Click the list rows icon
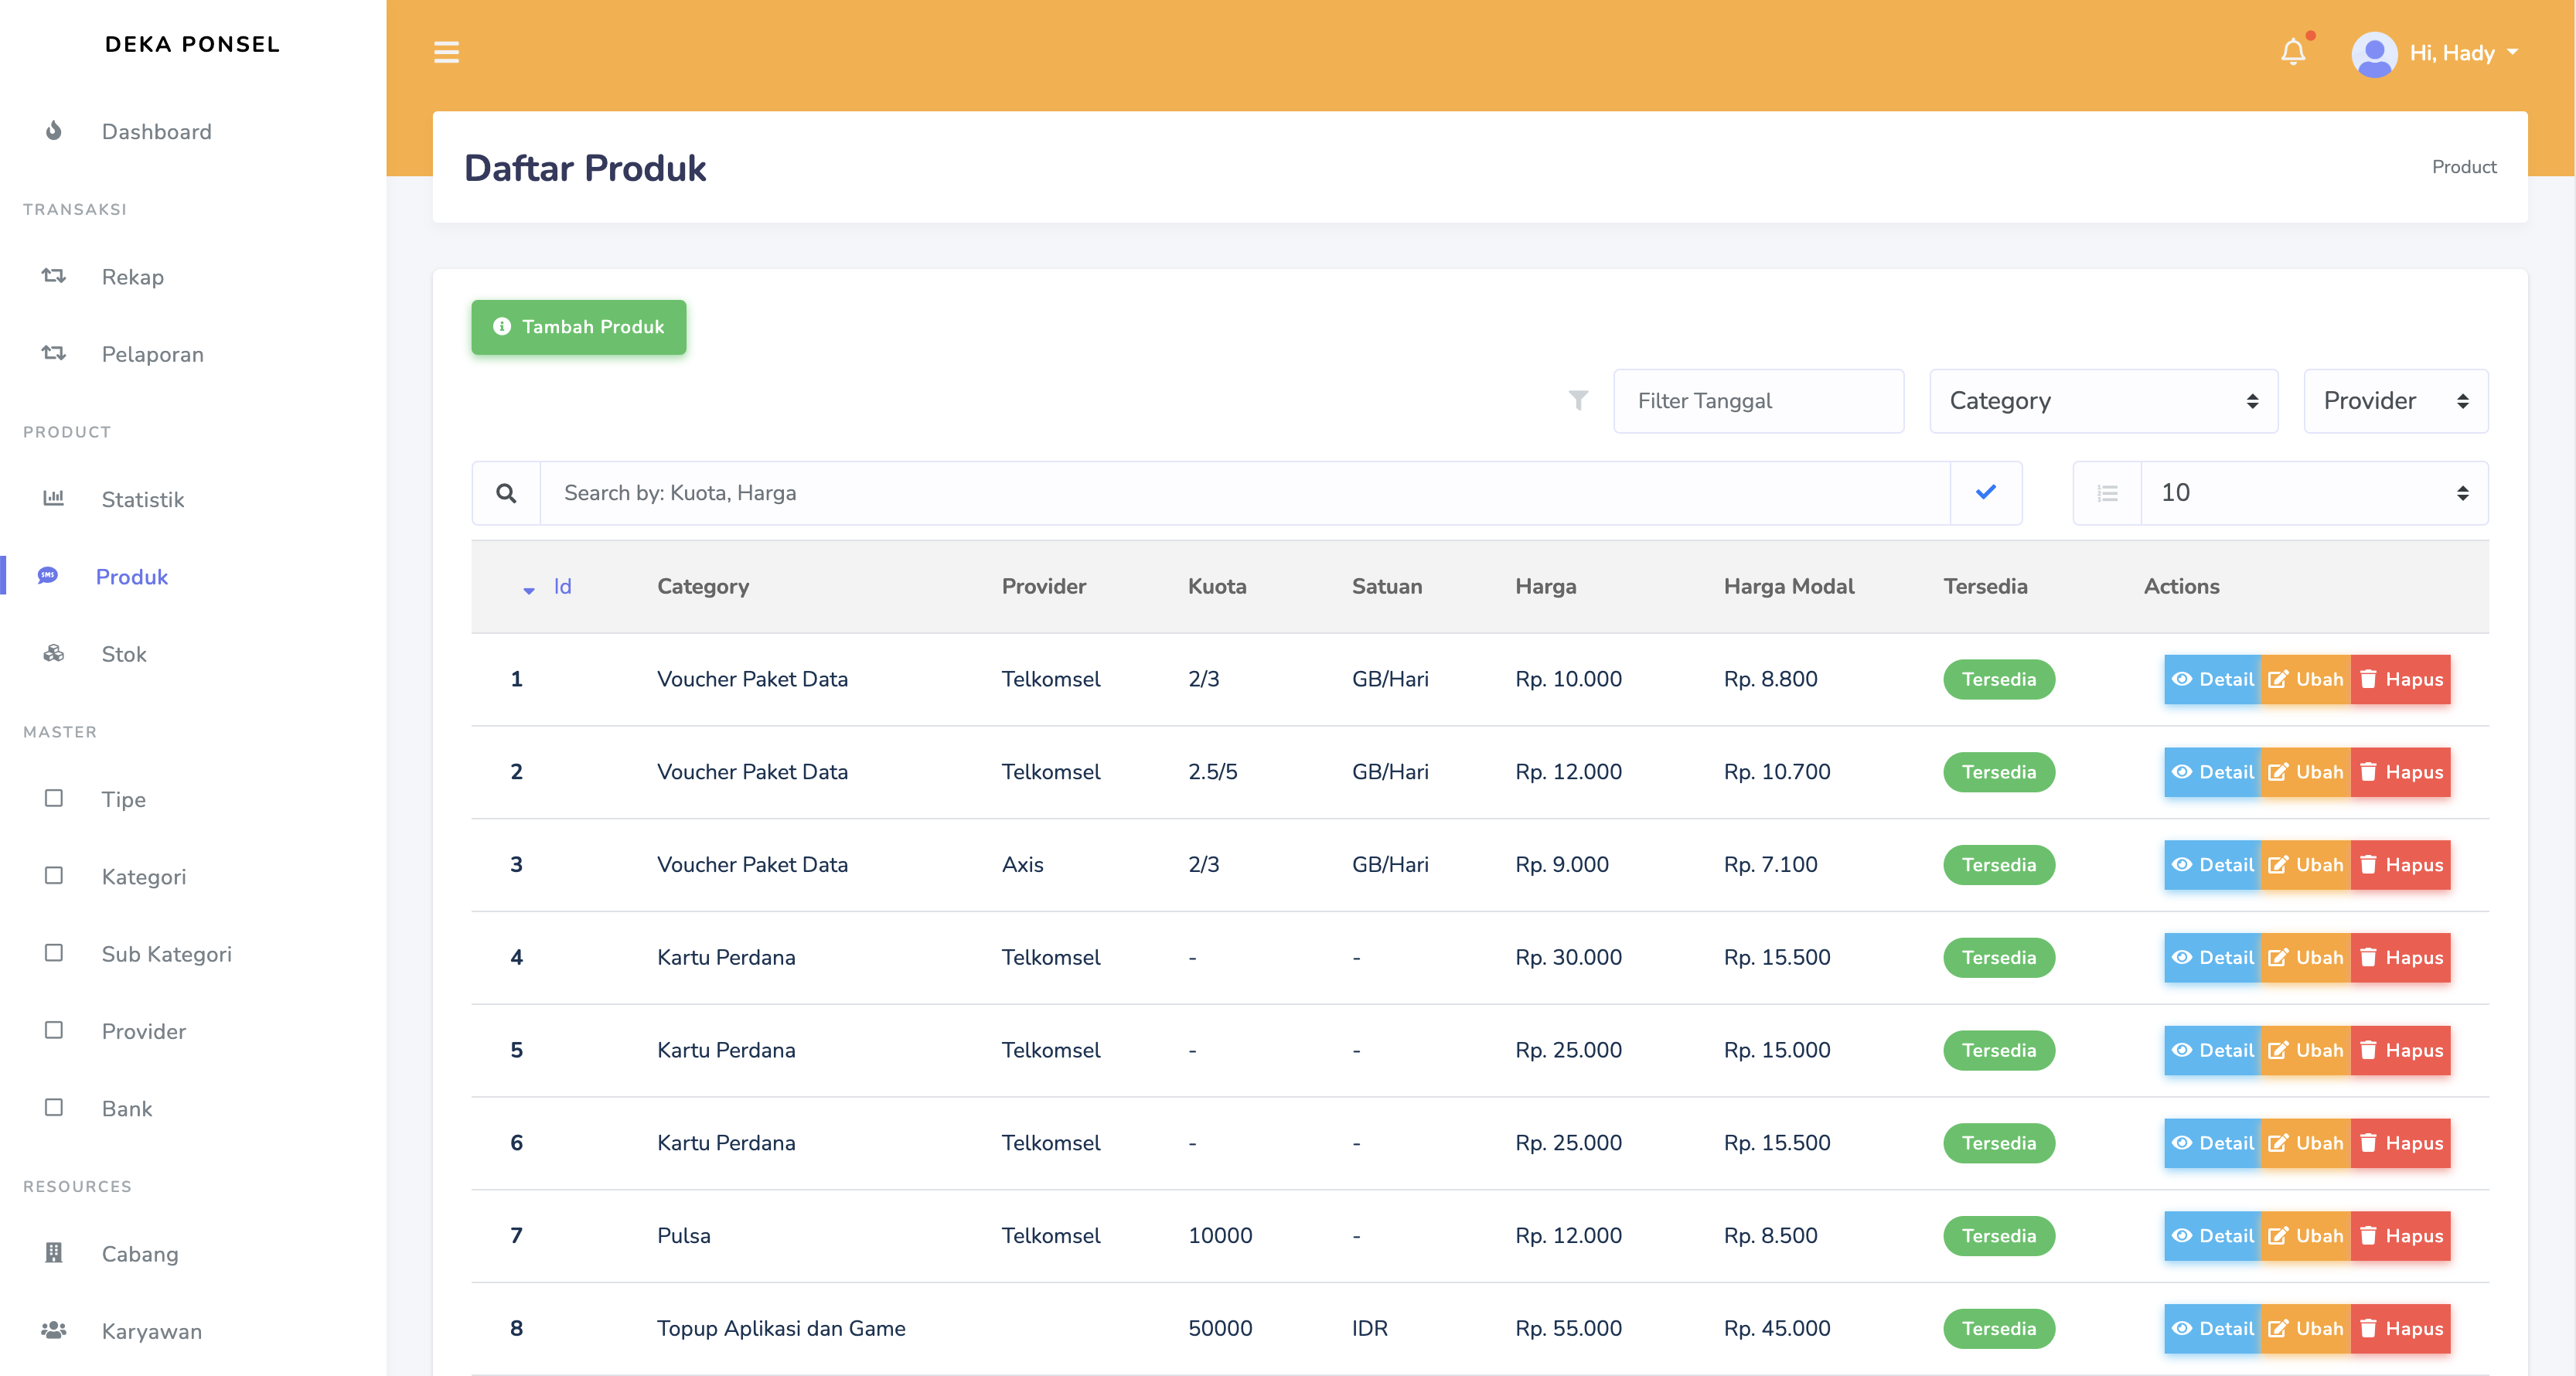 tap(2107, 493)
